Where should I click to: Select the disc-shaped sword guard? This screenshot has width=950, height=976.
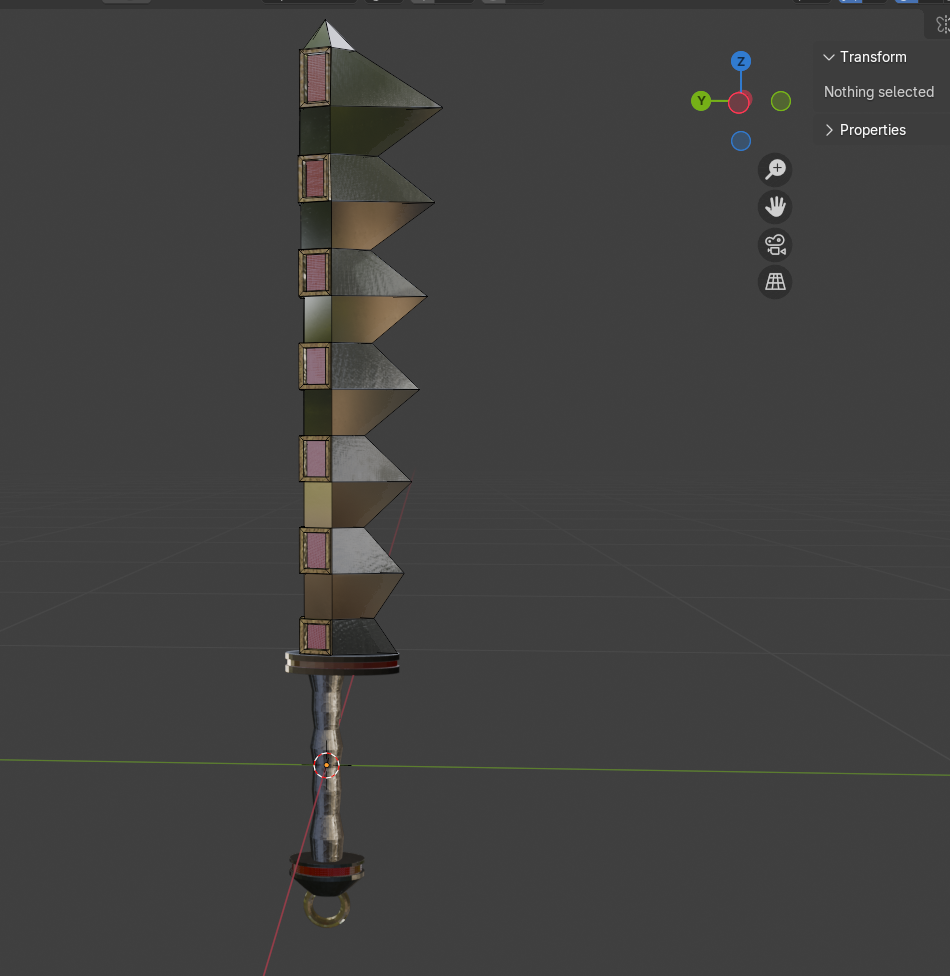click(x=342, y=662)
